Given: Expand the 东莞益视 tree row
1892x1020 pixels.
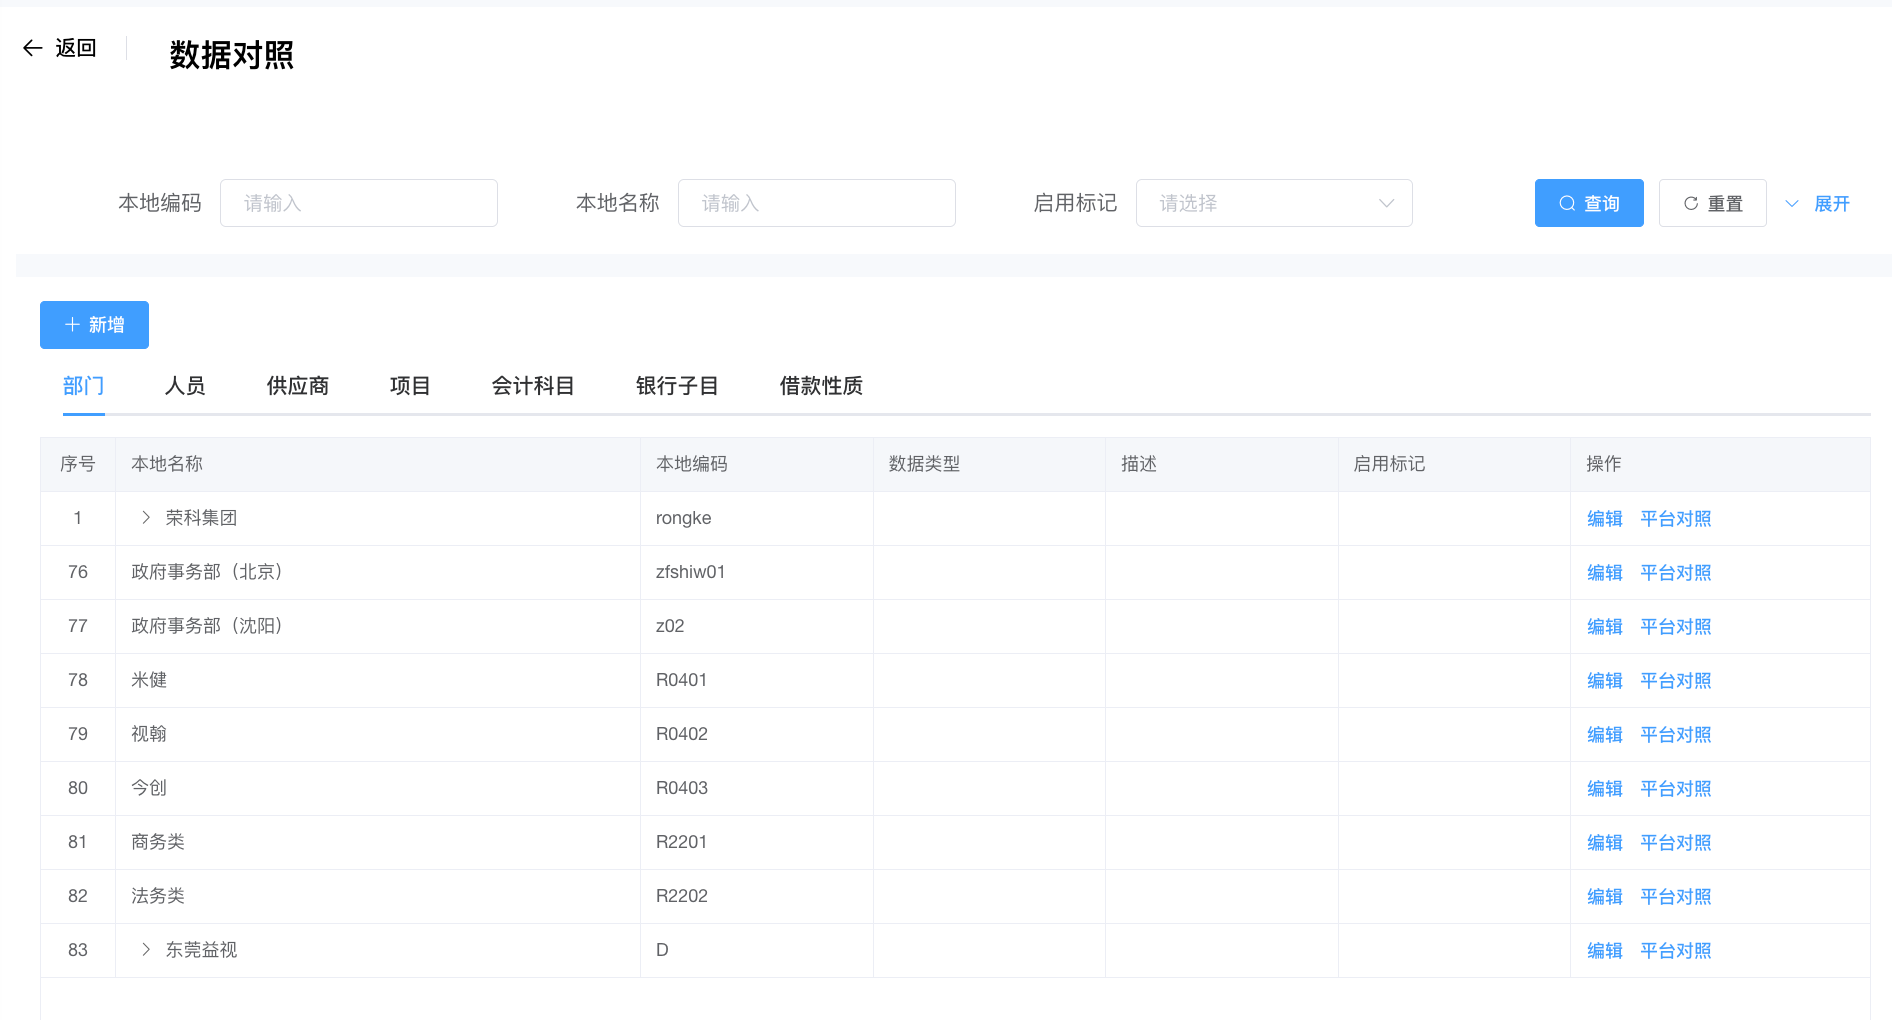Looking at the screenshot, I should [146, 950].
